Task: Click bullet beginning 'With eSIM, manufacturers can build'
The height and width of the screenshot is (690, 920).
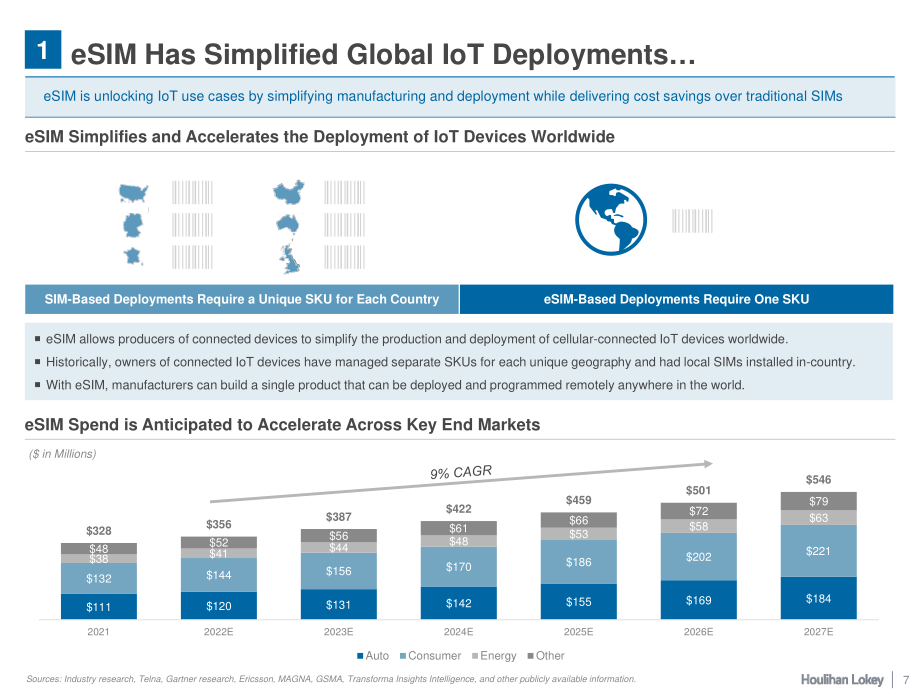Action: (x=395, y=385)
